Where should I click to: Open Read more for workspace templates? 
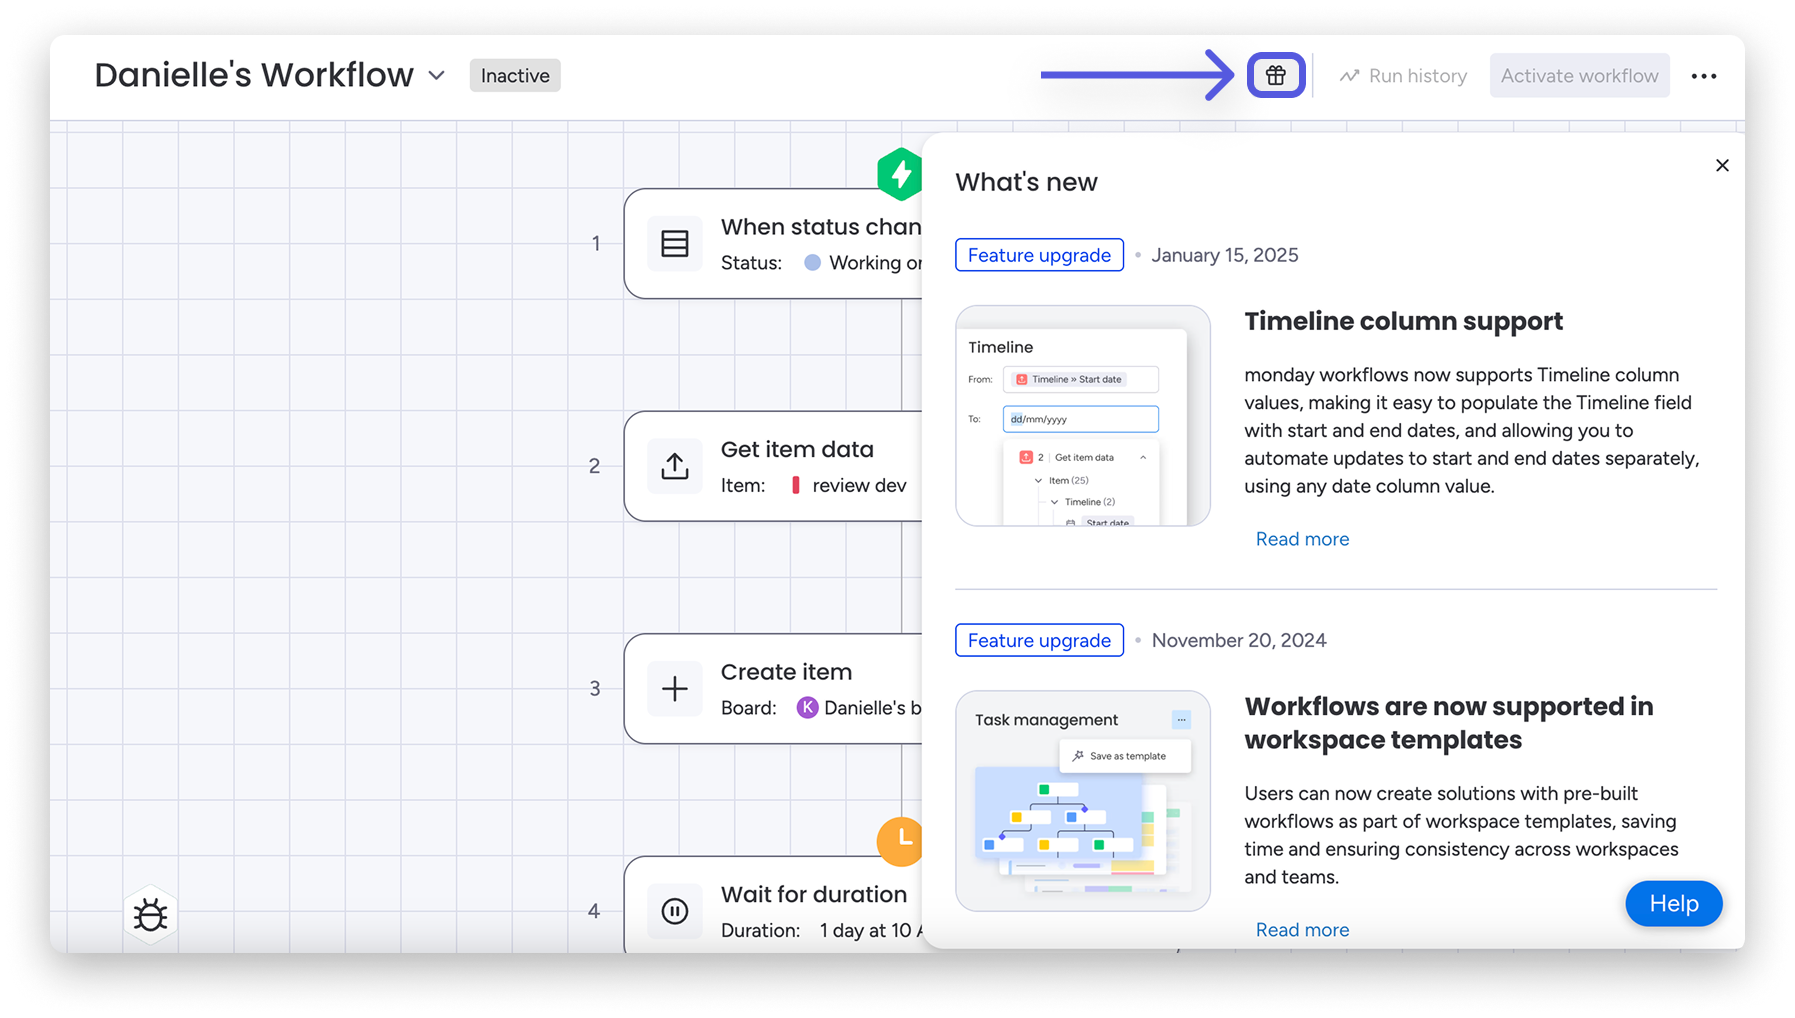pos(1302,930)
